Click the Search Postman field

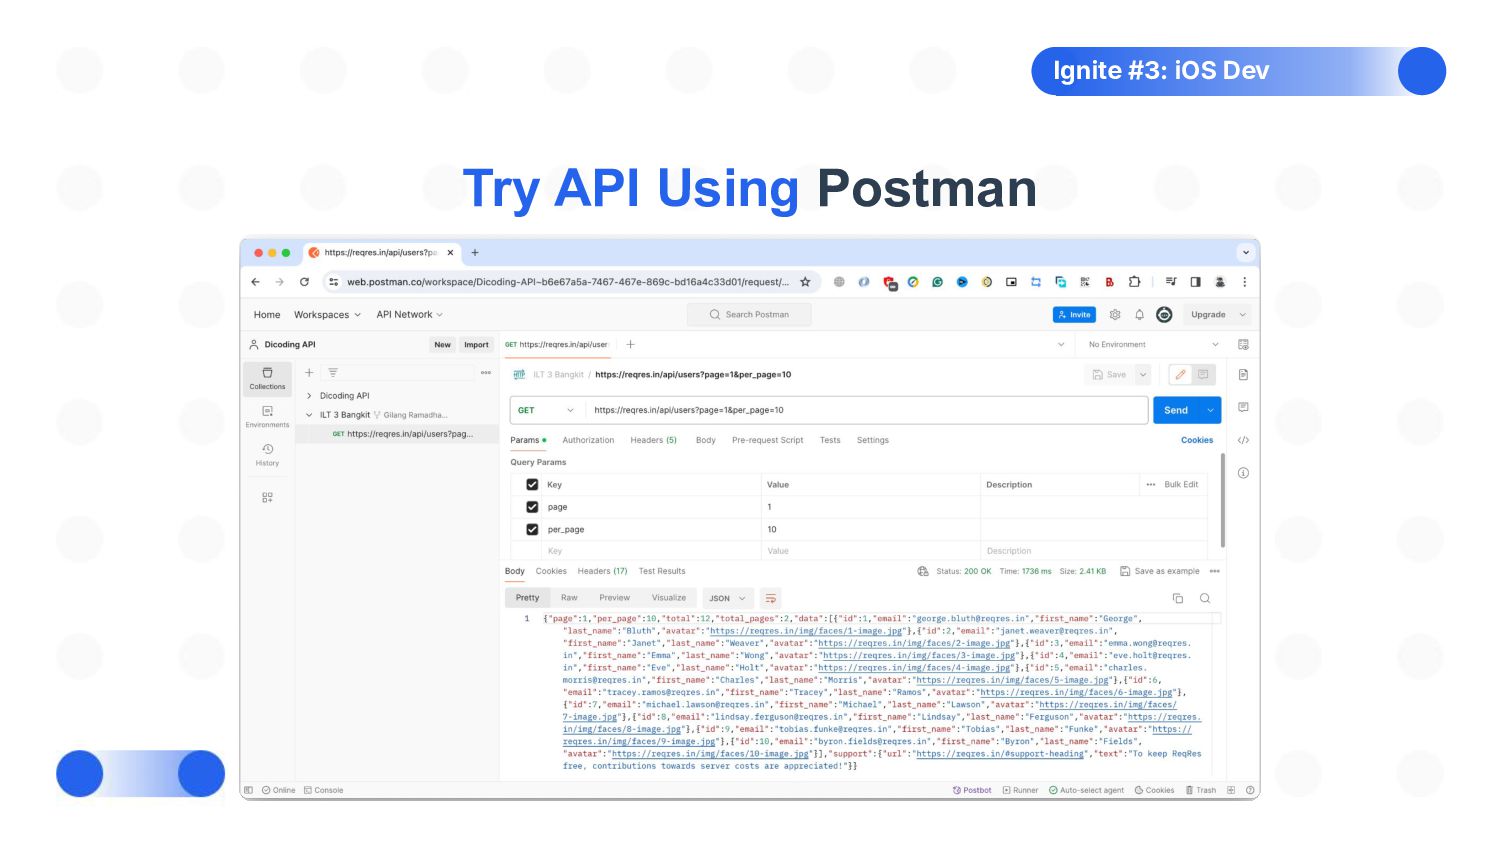coord(749,314)
